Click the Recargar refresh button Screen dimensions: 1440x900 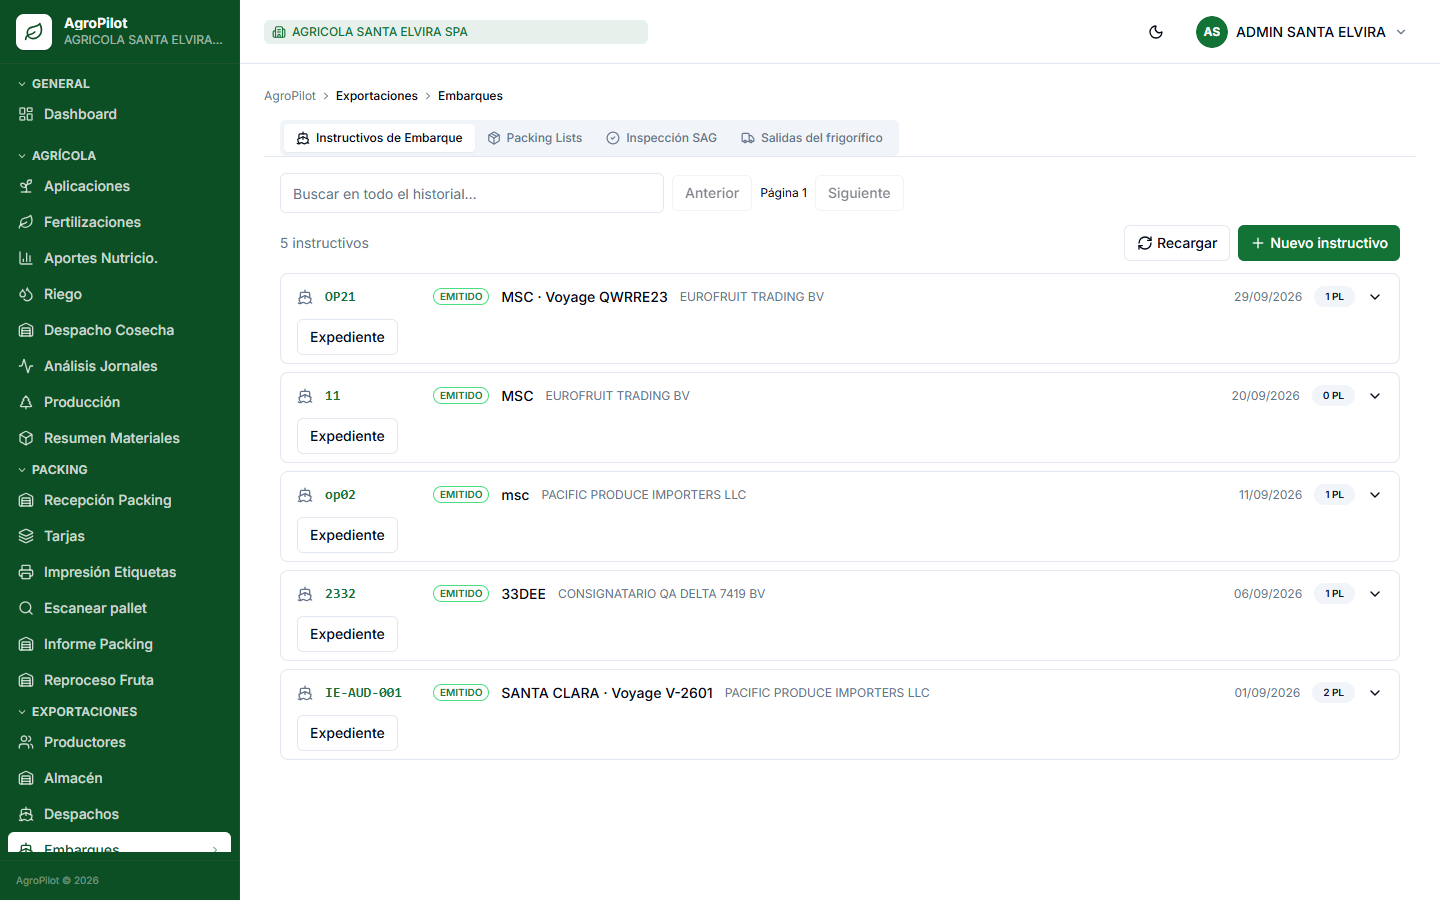(1177, 243)
